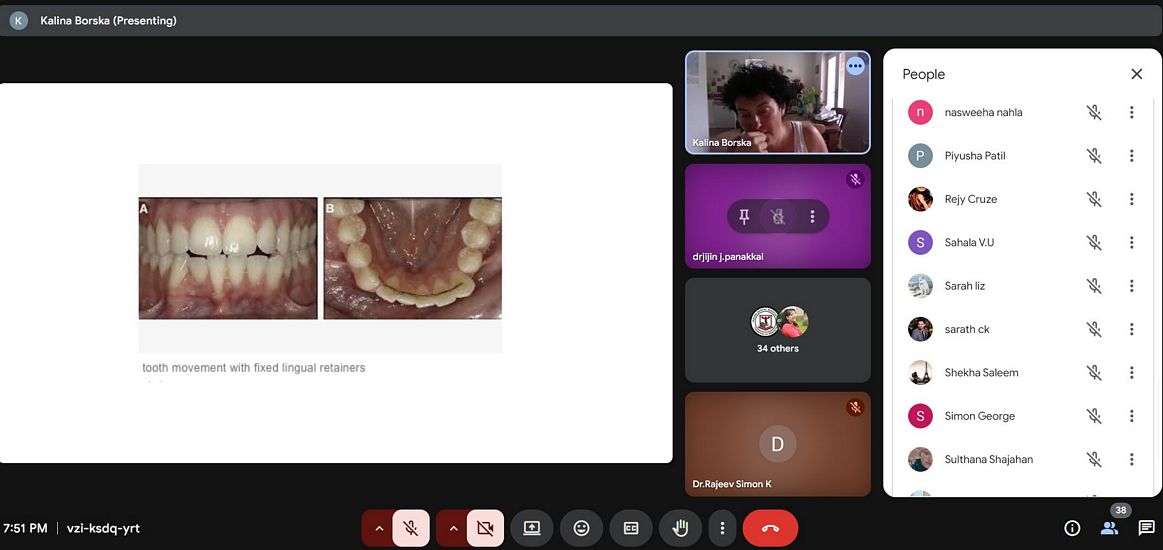Toggle the People panel icon
Image resolution: width=1163 pixels, height=550 pixels.
click(1109, 529)
